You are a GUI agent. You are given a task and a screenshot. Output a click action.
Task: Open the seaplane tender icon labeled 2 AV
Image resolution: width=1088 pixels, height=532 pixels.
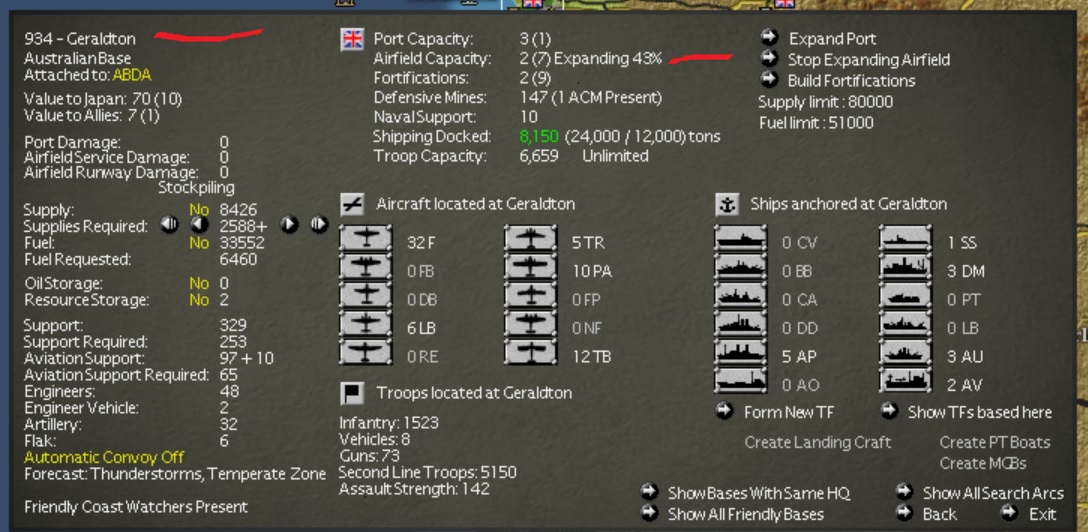906,380
